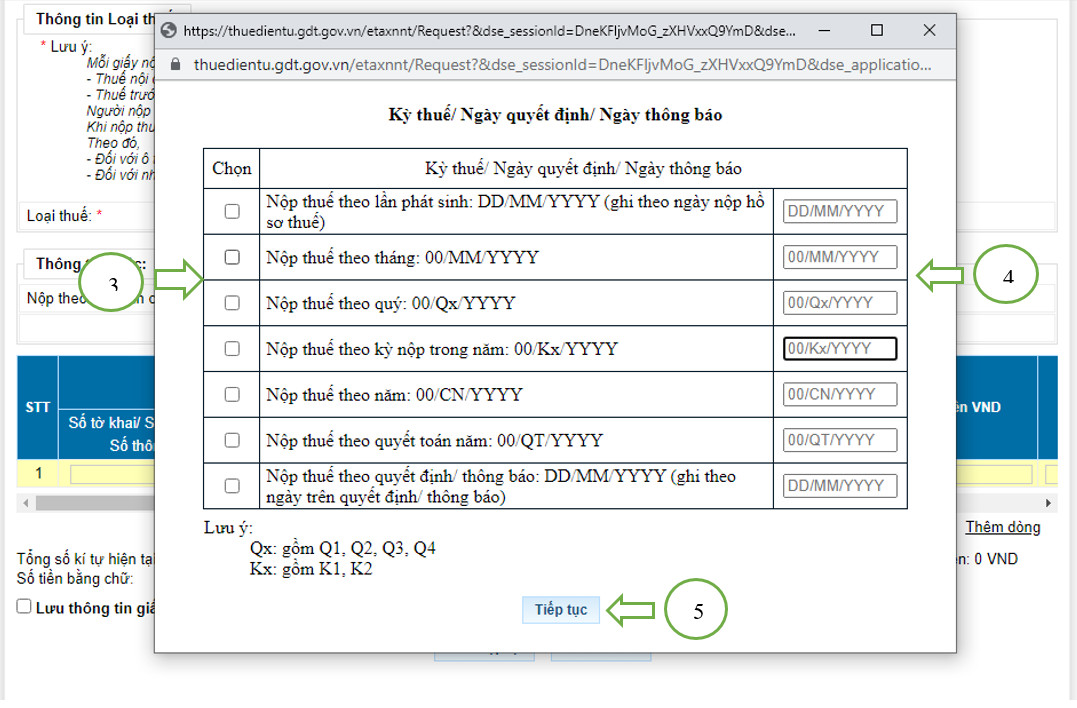Focus the 00/CN/YYYY year input field
The width and height of the screenshot is (1077, 708).
click(839, 395)
